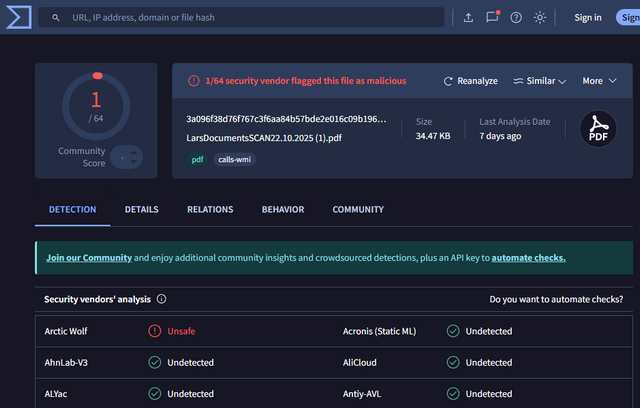Click the malicious alert warning icon
The width and height of the screenshot is (640, 408).
193,81
